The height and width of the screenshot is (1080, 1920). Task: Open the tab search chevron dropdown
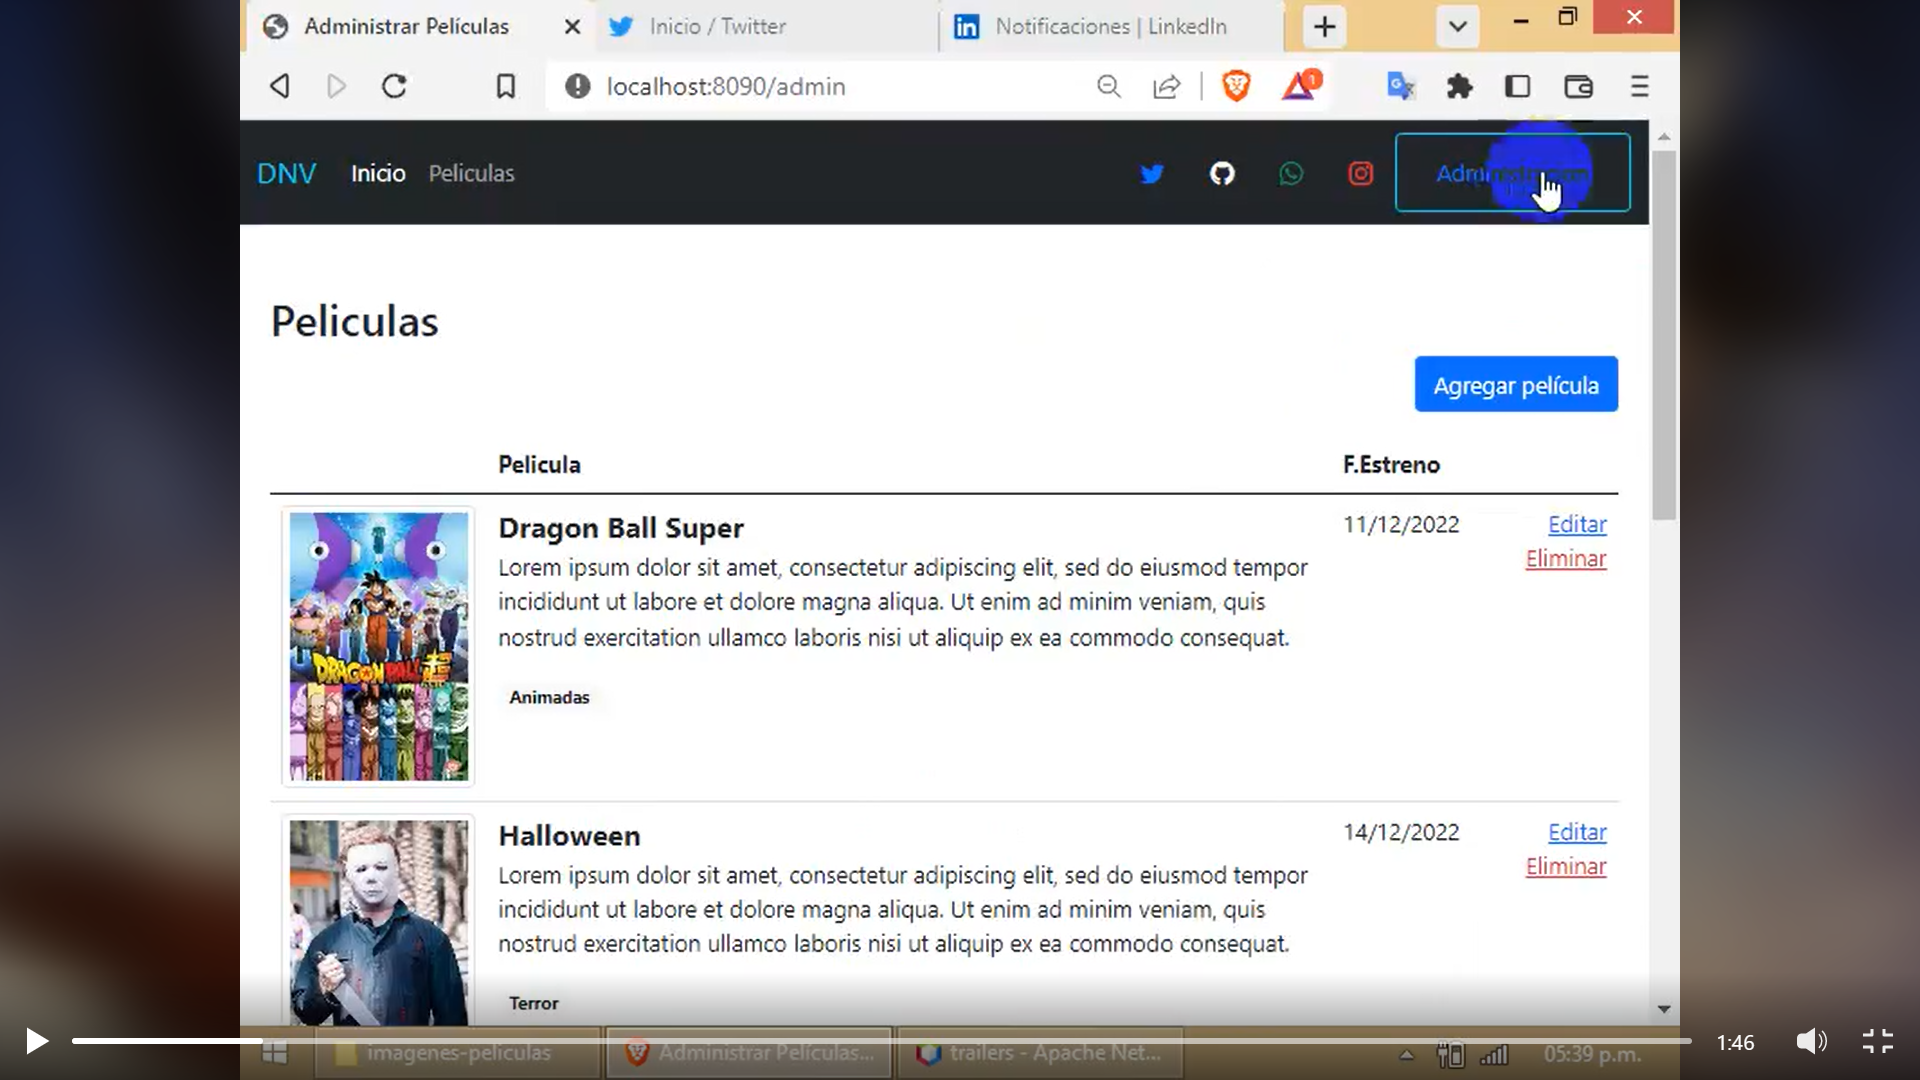[x=1456, y=27]
